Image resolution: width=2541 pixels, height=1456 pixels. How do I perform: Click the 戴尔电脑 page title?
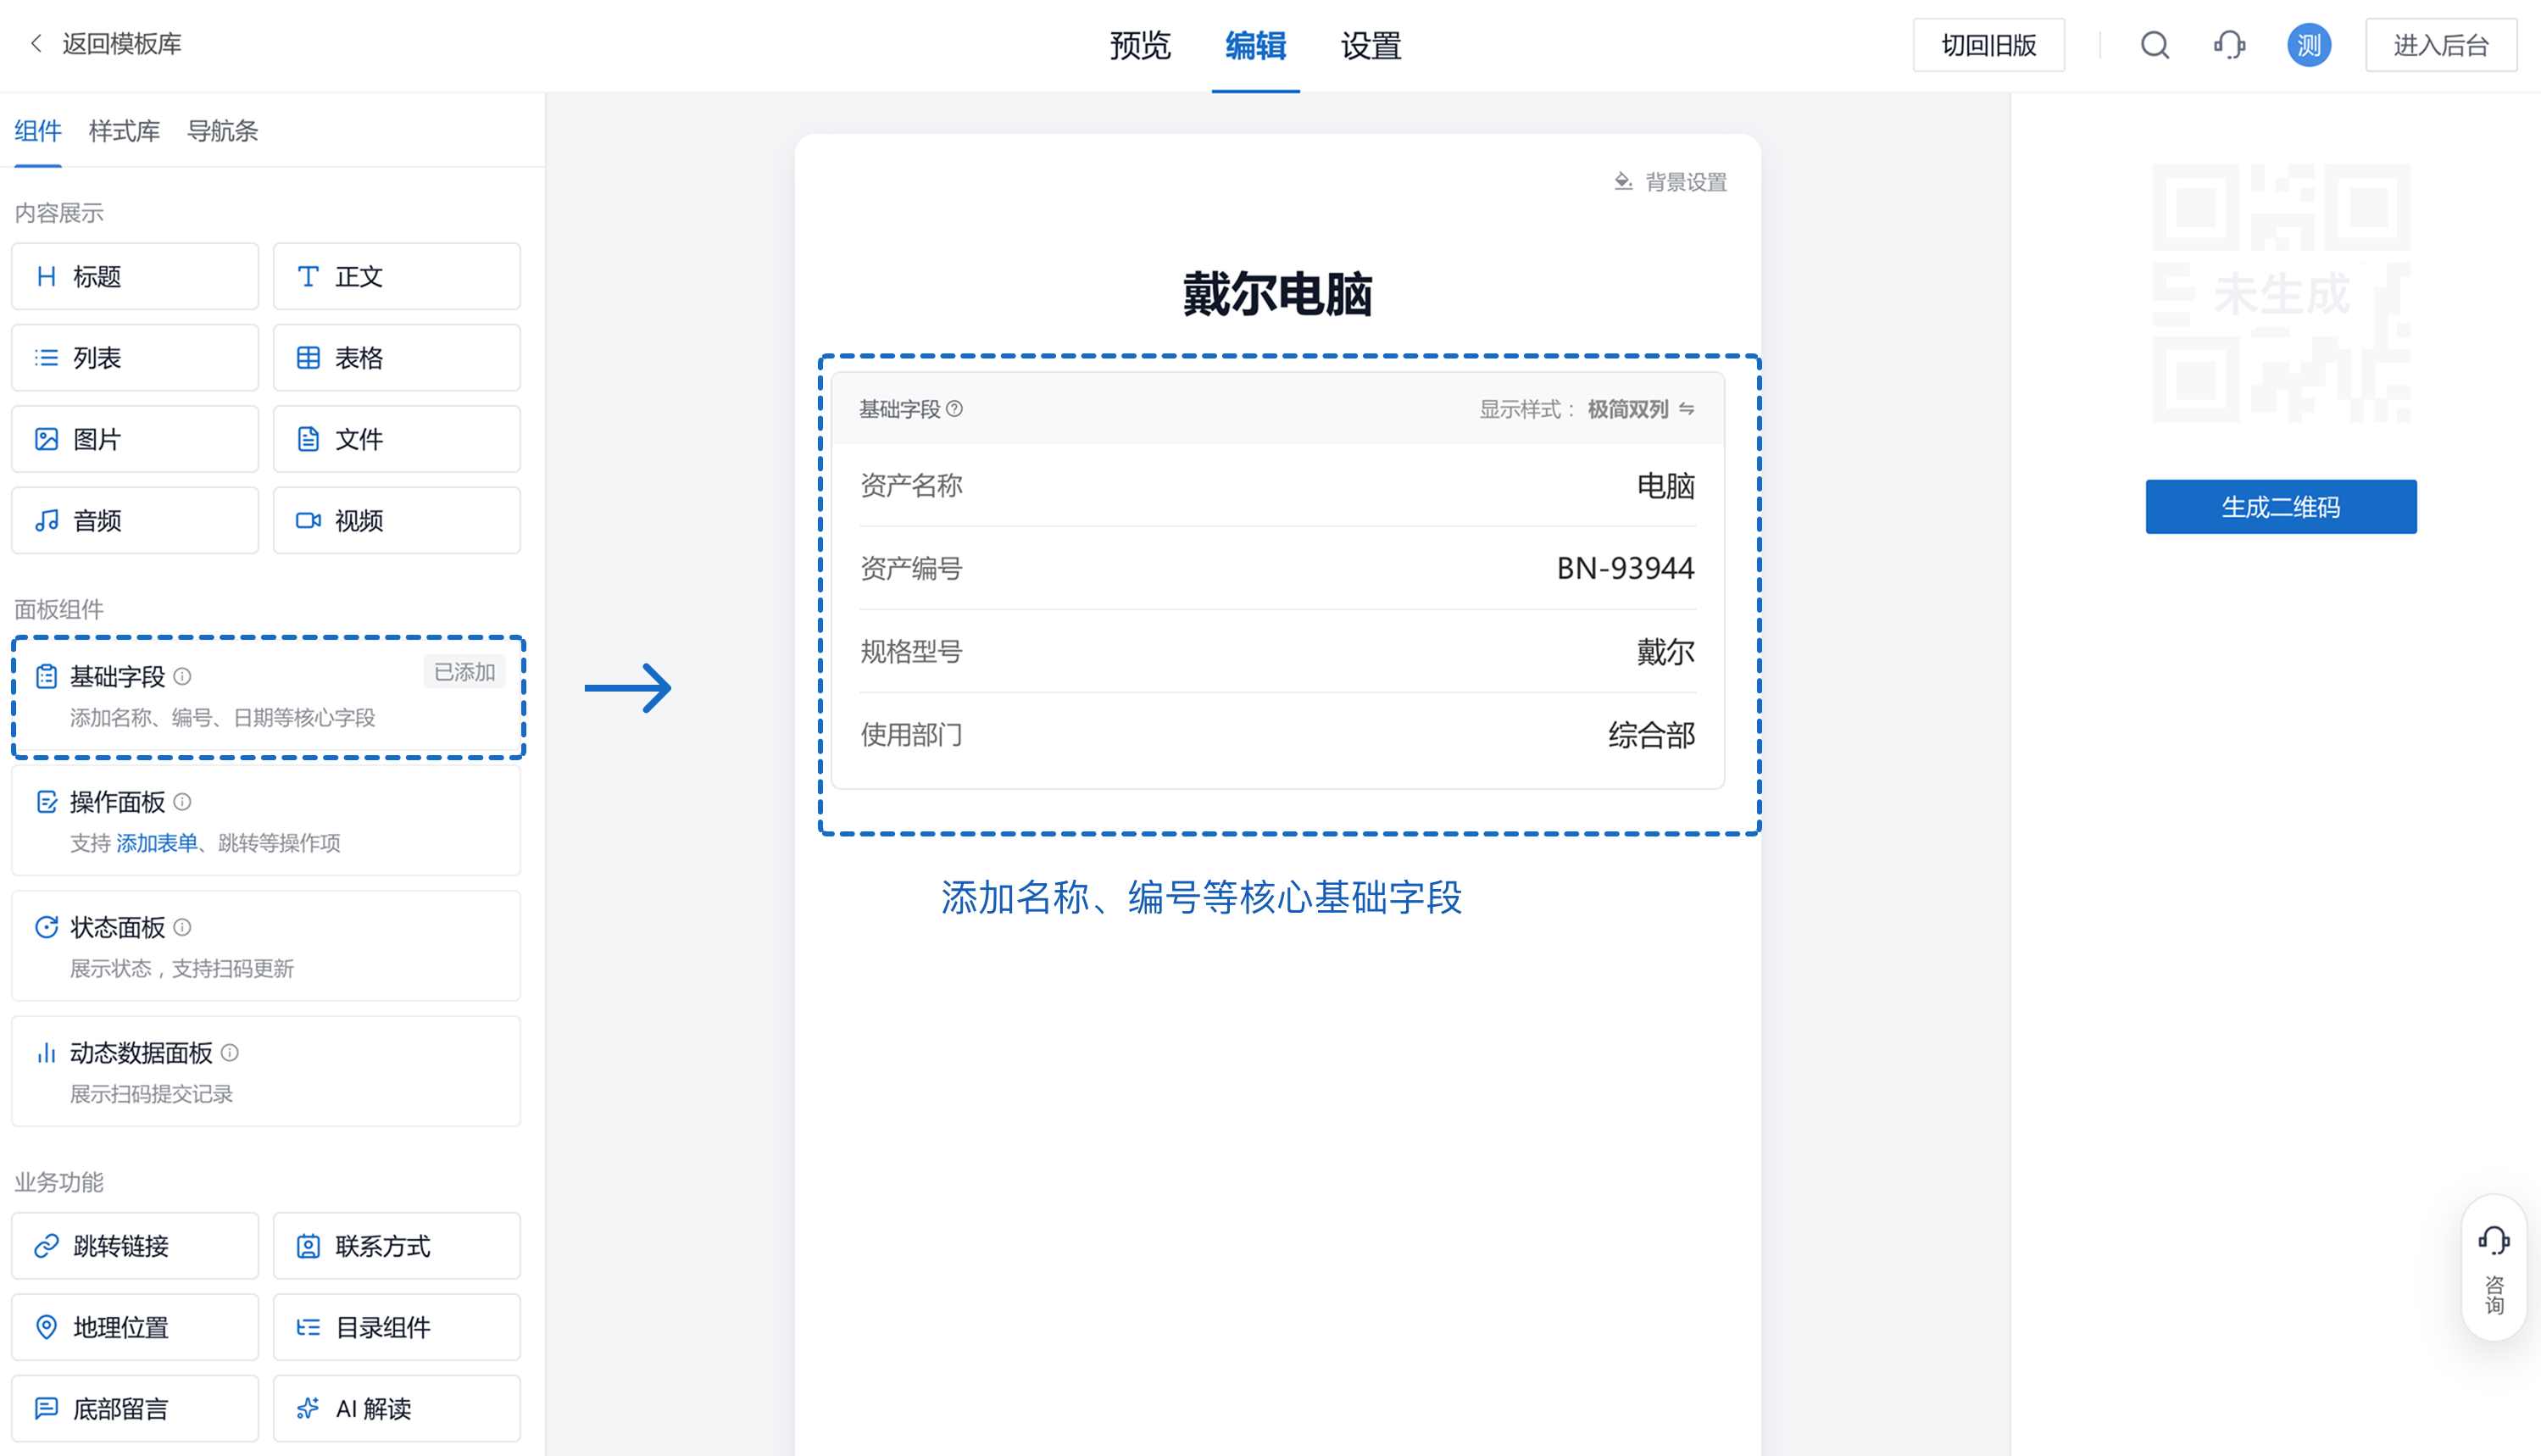(1277, 294)
